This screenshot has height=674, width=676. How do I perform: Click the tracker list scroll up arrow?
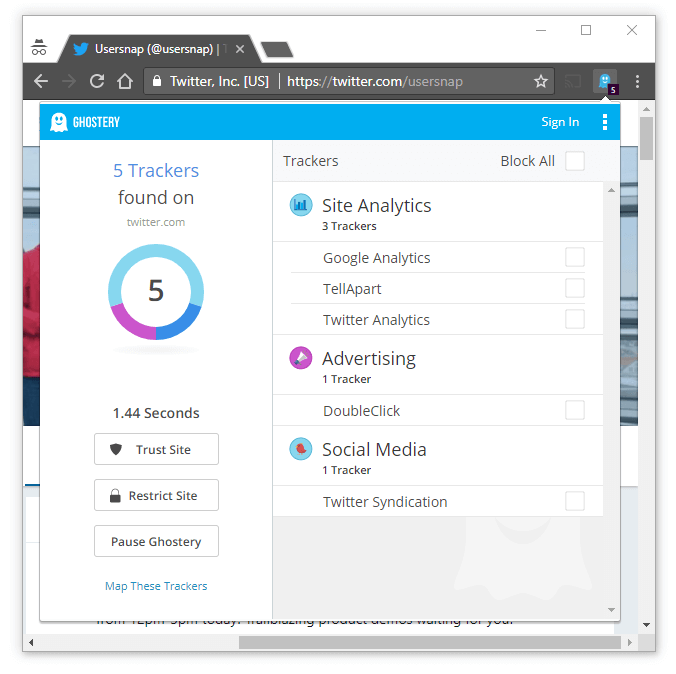click(x=611, y=190)
